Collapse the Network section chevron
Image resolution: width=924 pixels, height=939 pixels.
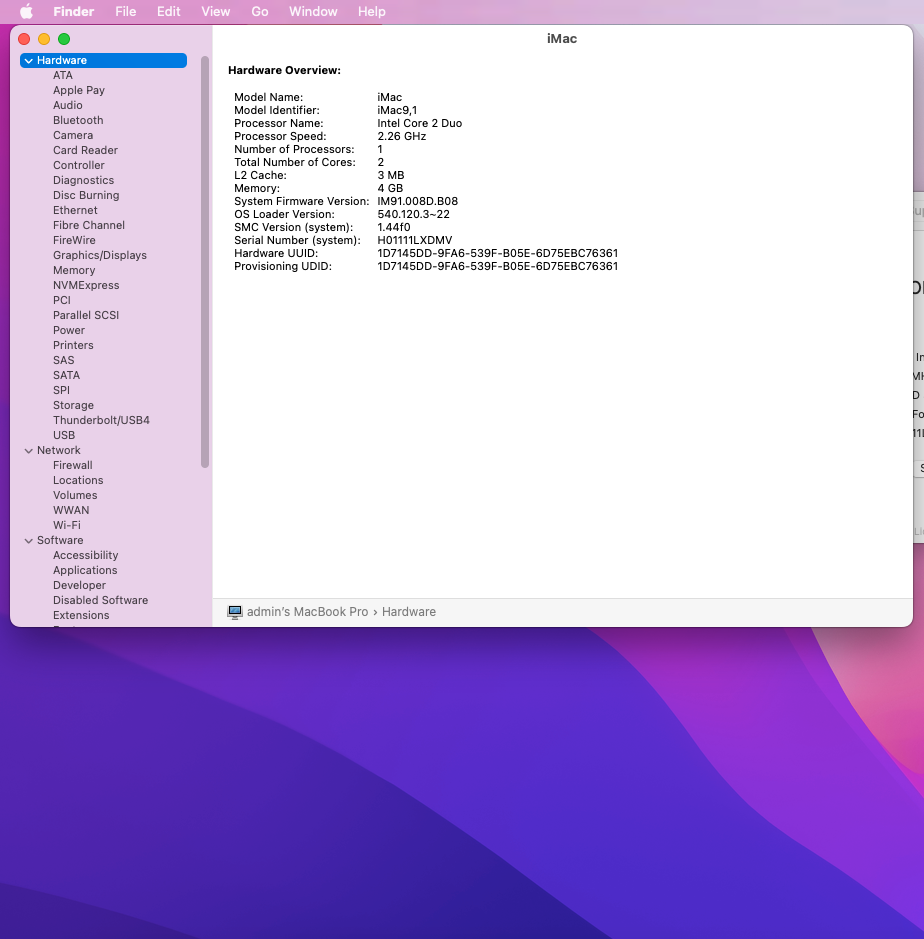click(x=28, y=450)
